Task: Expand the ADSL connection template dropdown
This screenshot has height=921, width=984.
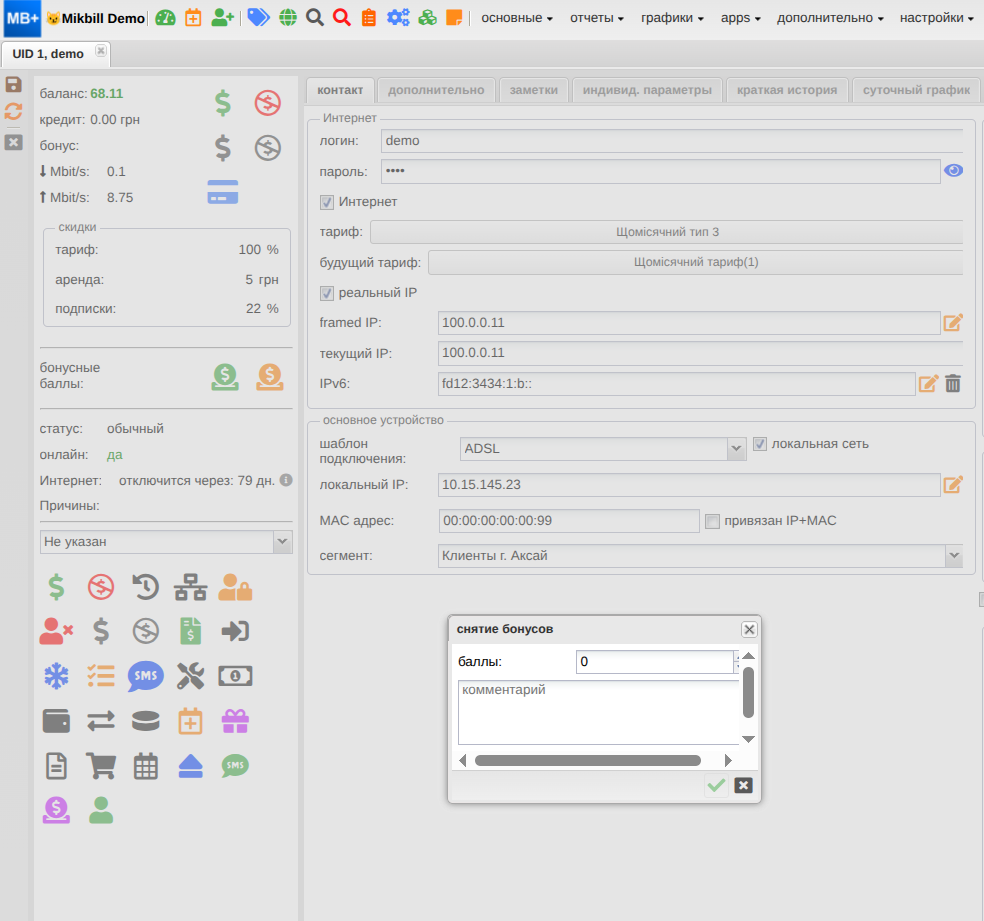Action: (x=736, y=449)
